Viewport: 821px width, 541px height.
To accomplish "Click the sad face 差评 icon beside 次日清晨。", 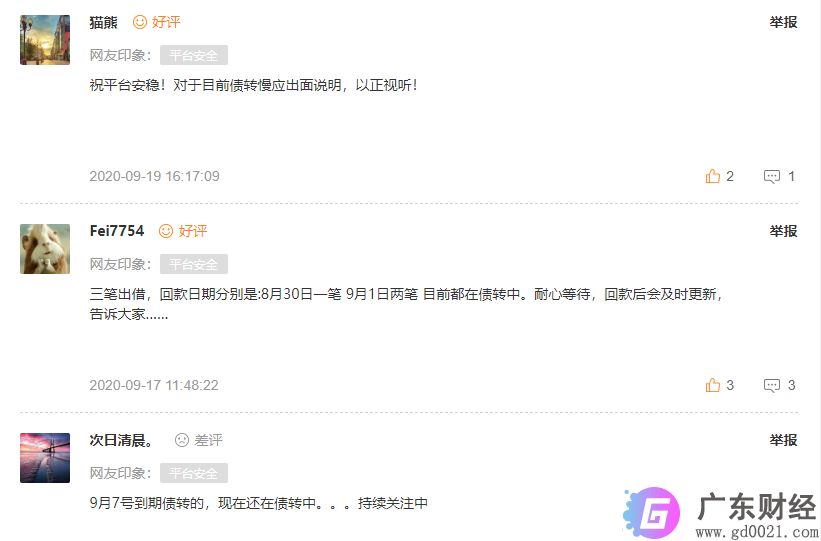I will pos(182,440).
